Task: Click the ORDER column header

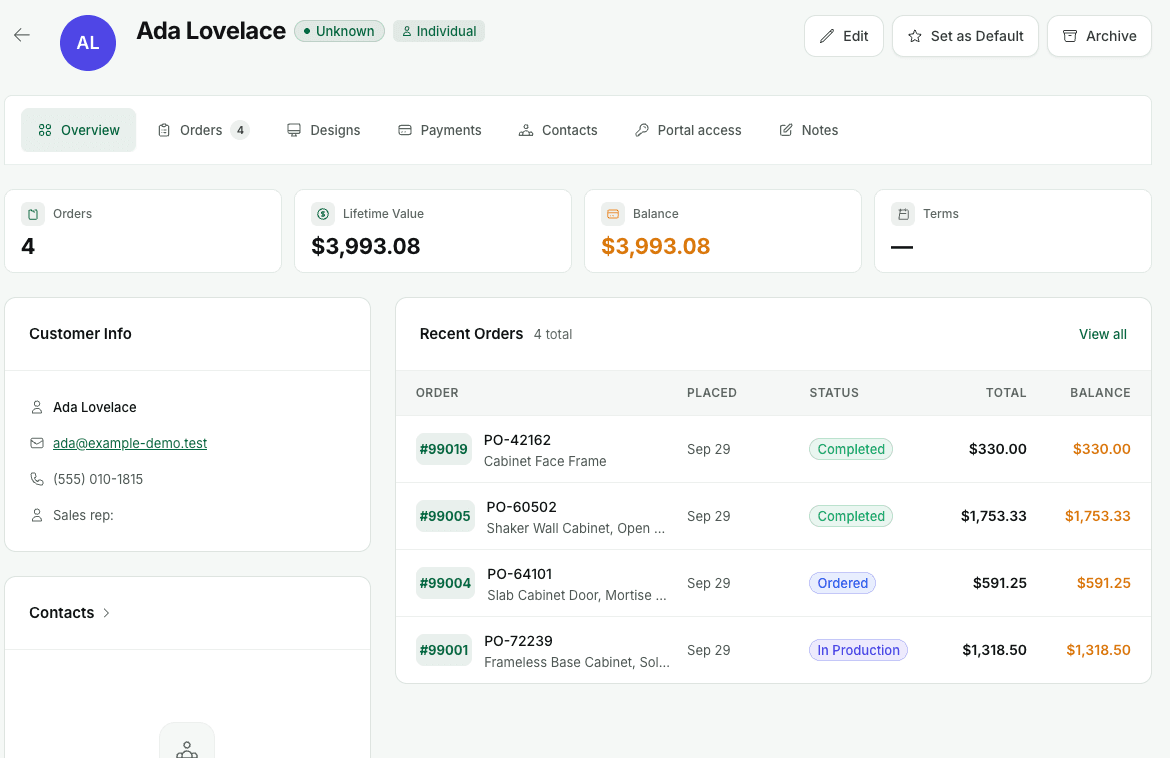Action: click(437, 392)
